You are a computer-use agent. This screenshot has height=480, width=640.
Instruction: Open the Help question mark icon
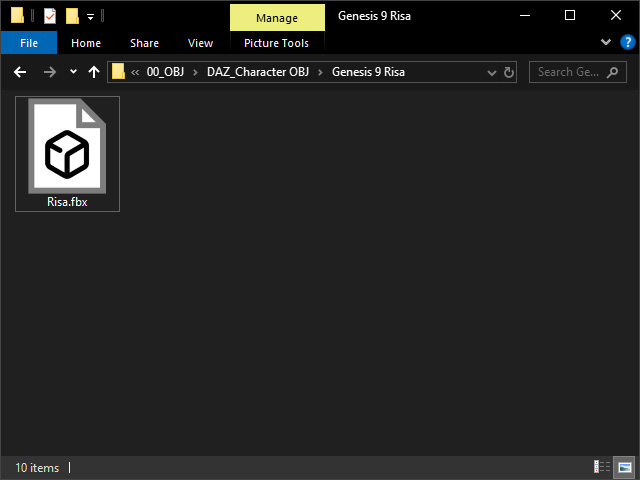(627, 42)
